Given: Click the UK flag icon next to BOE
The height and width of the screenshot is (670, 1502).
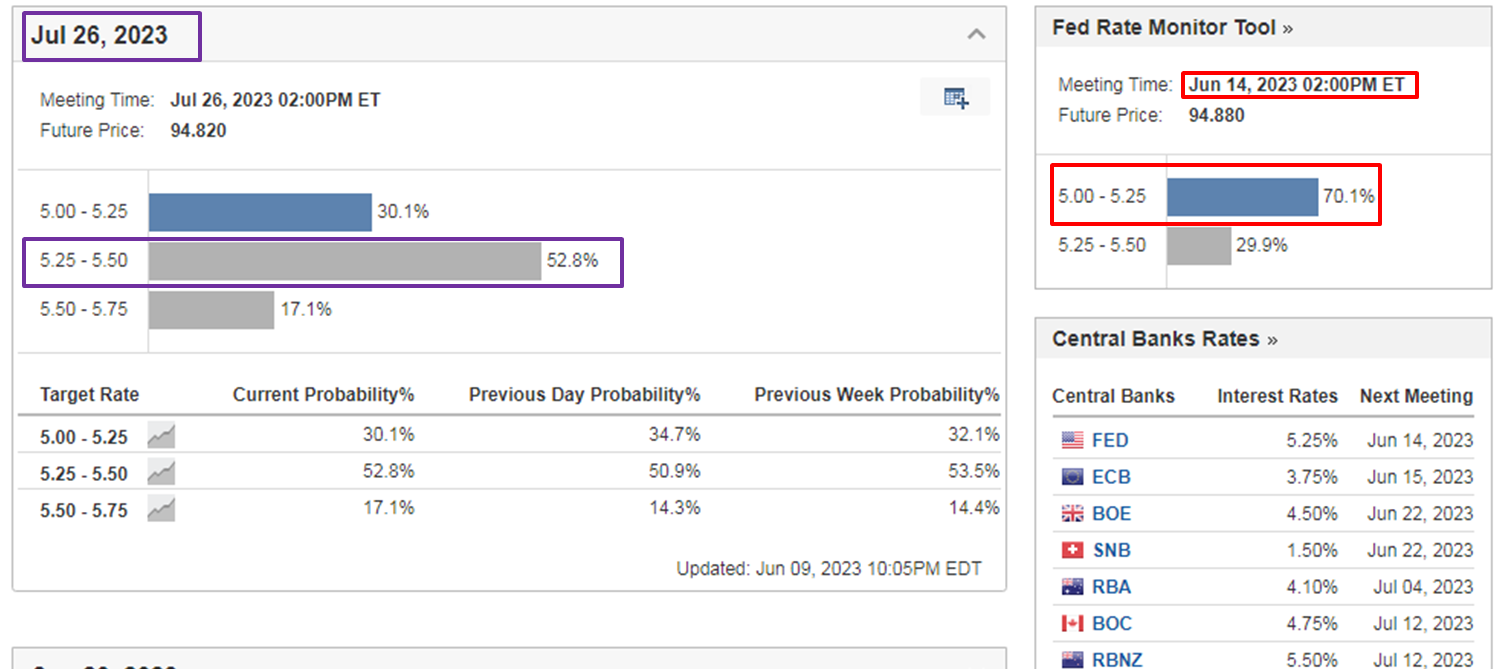Looking at the screenshot, I should [x=1072, y=514].
